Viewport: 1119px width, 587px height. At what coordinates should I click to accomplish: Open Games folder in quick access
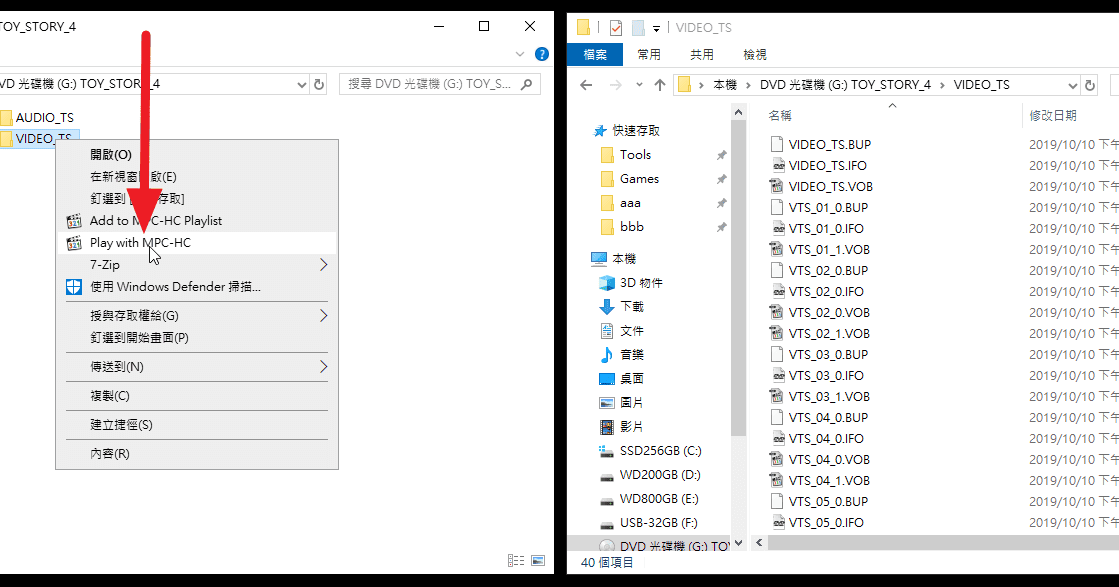[x=639, y=179]
